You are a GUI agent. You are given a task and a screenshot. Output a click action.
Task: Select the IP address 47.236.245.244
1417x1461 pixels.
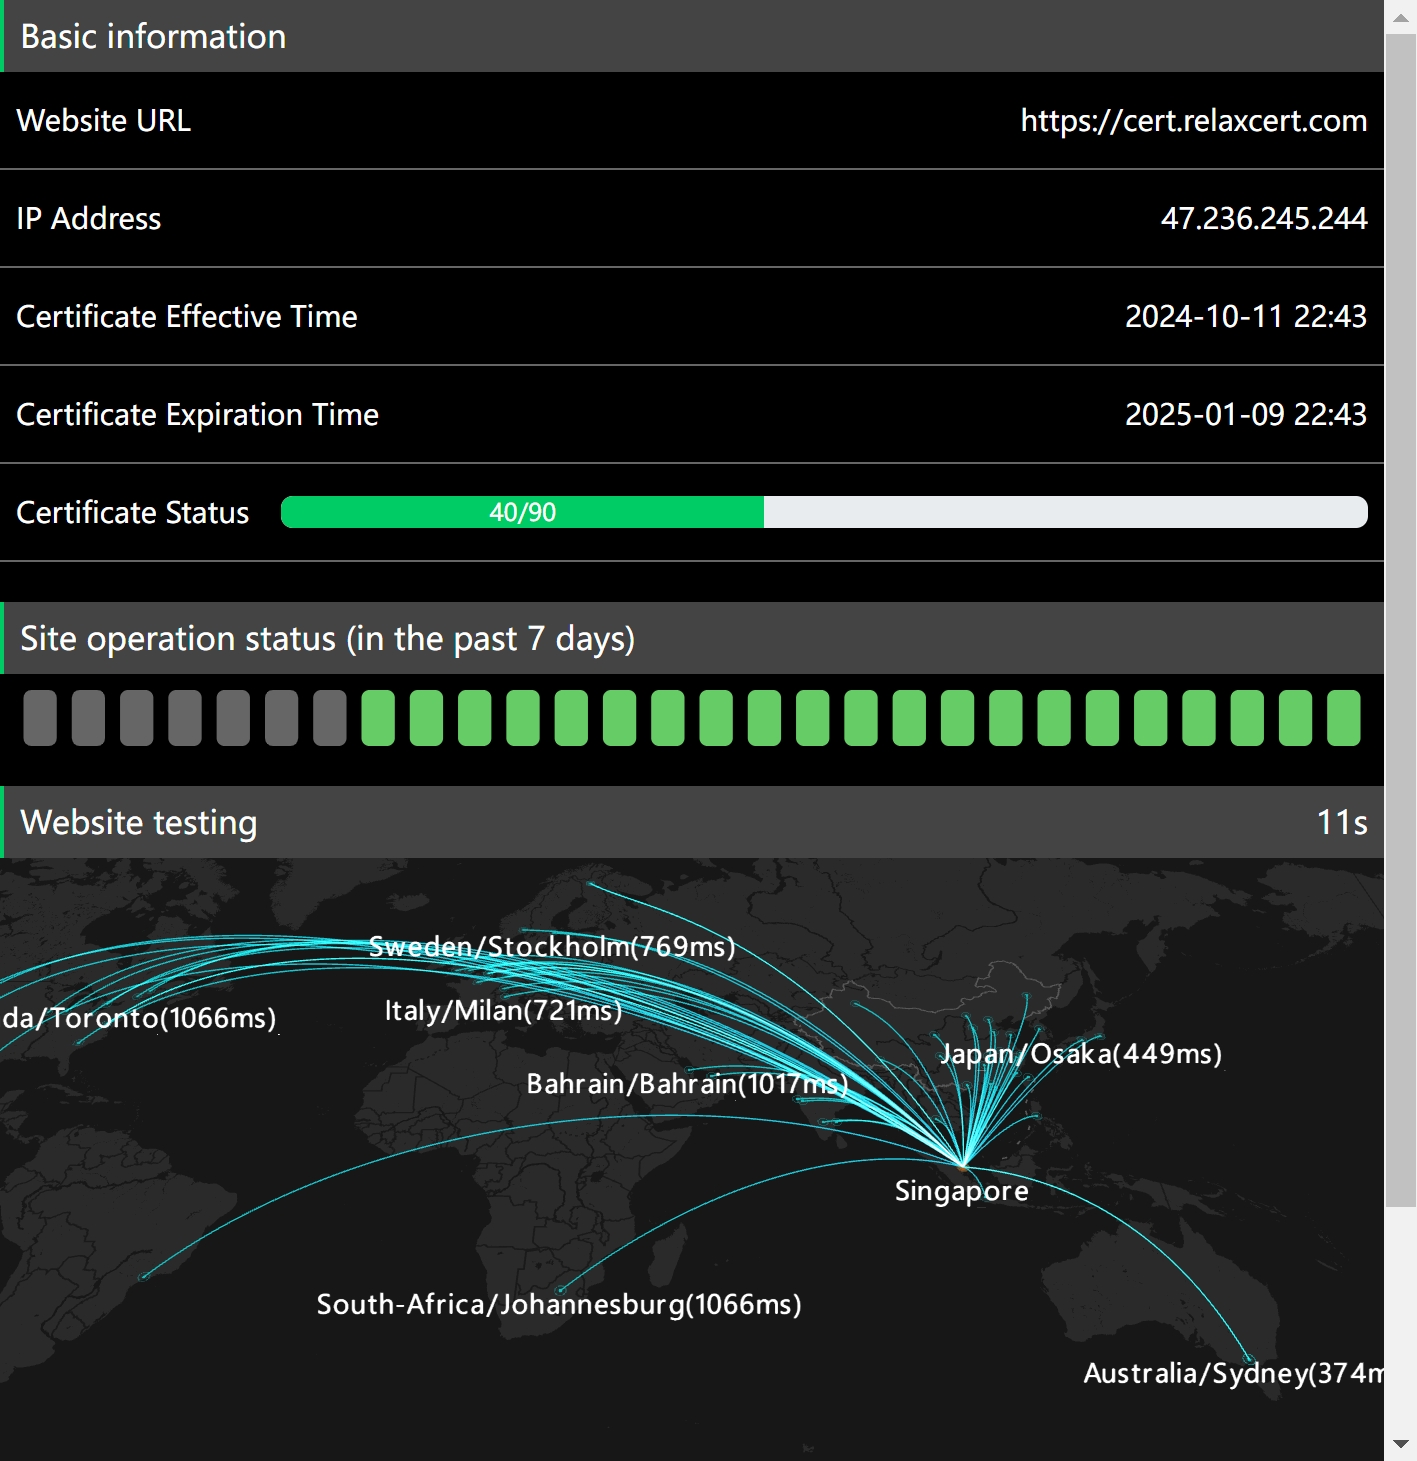click(x=1264, y=219)
